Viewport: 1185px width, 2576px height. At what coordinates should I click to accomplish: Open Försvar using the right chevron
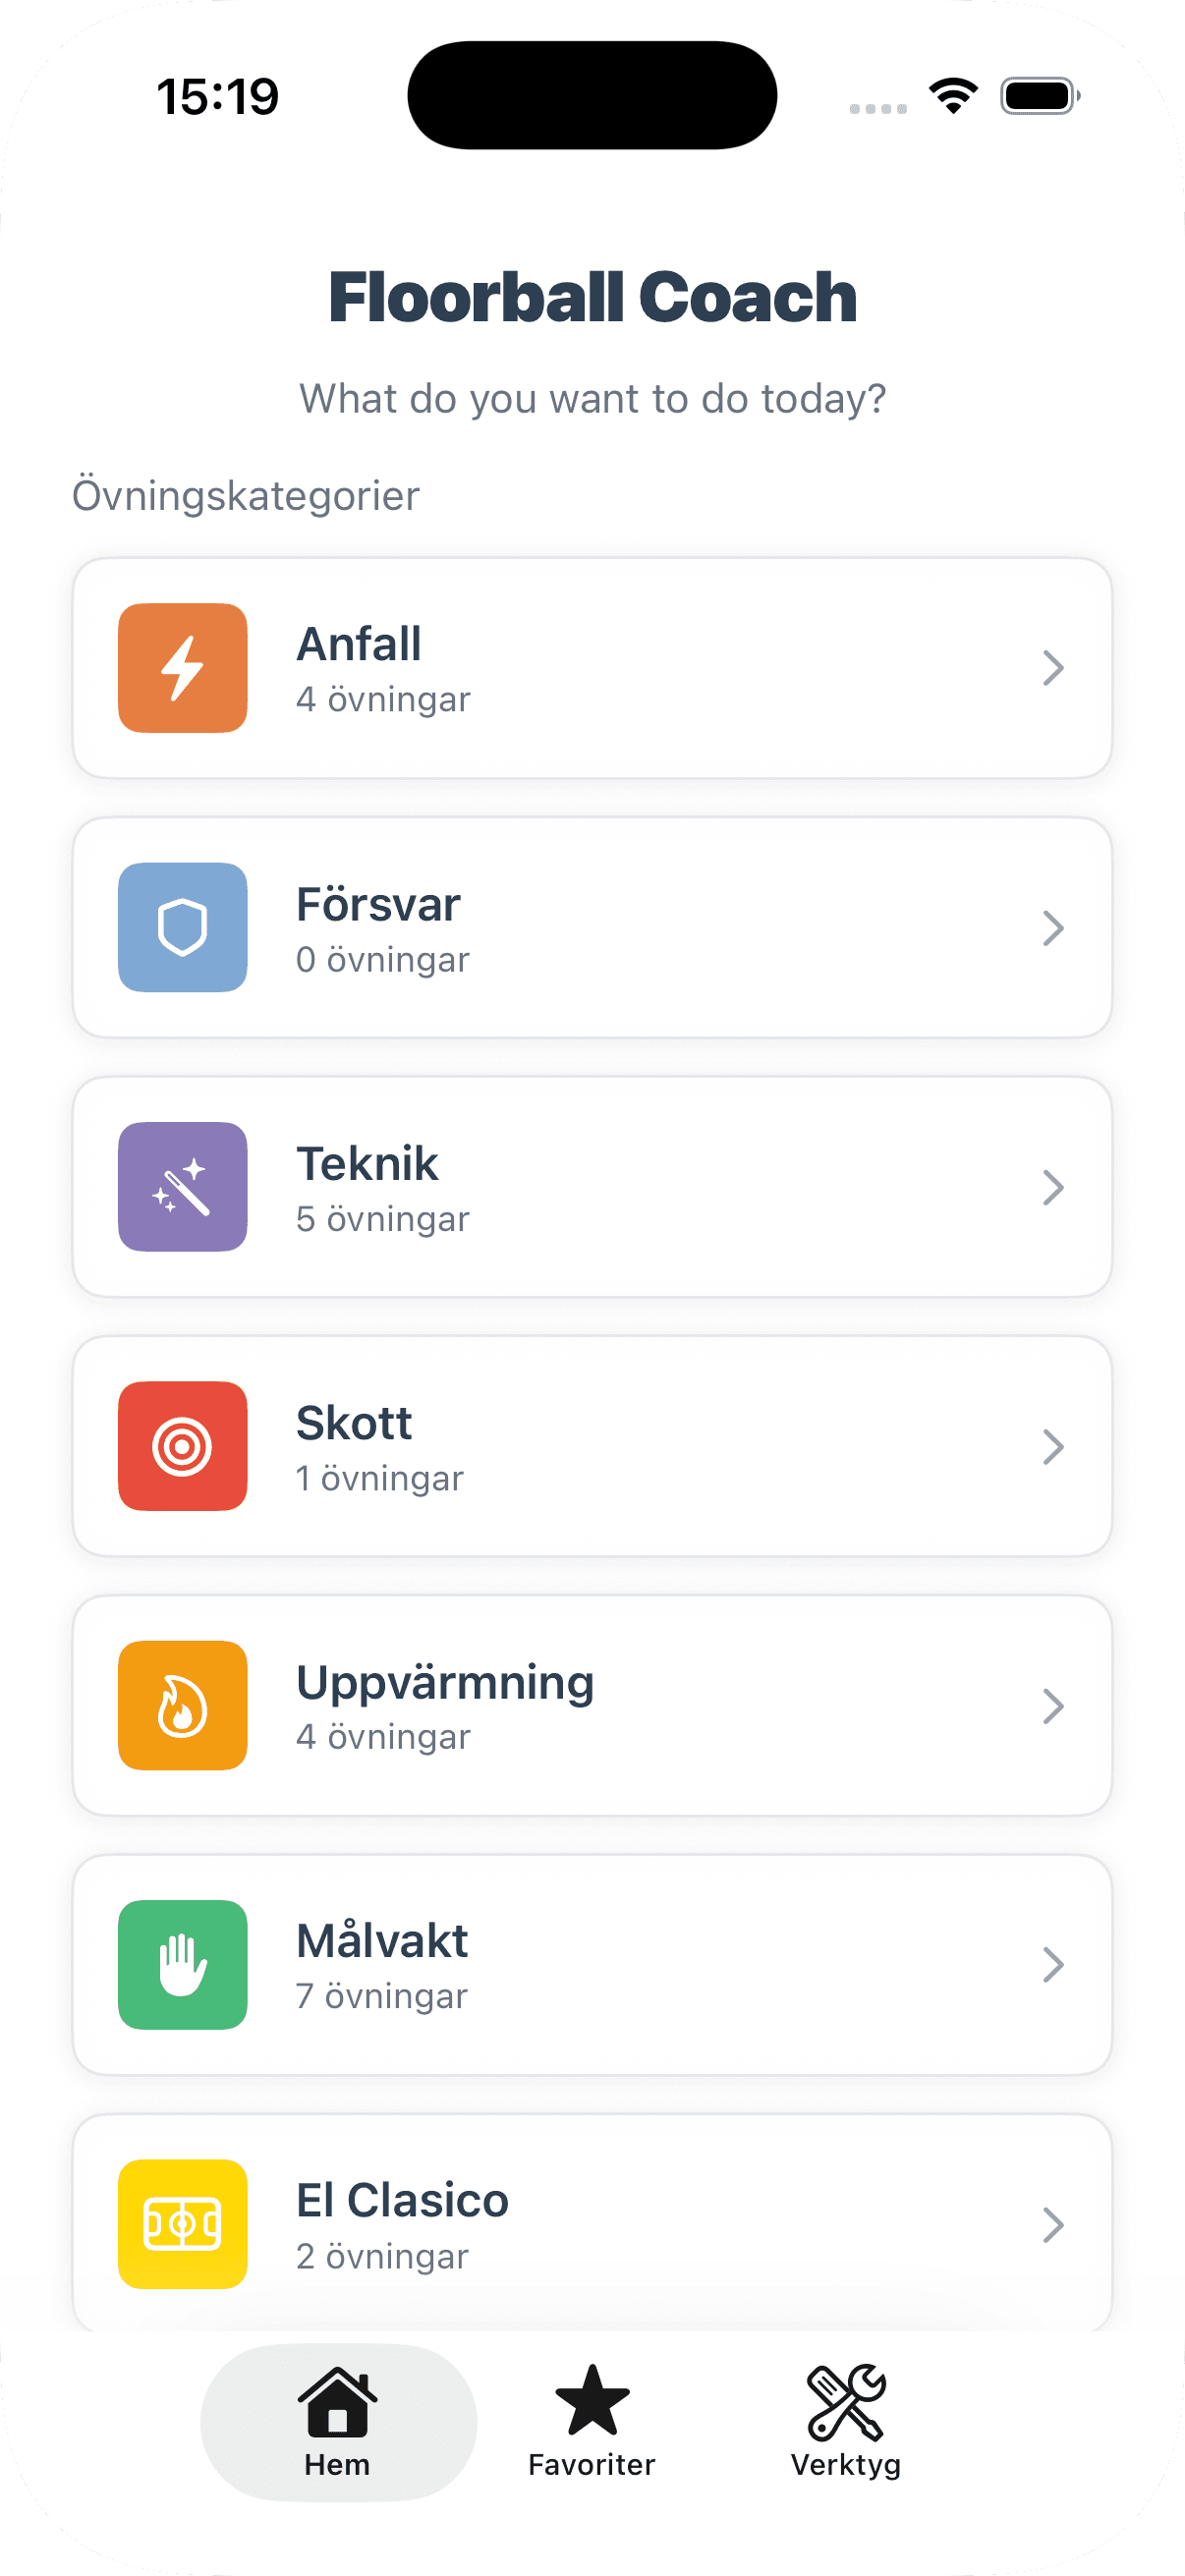[1052, 928]
